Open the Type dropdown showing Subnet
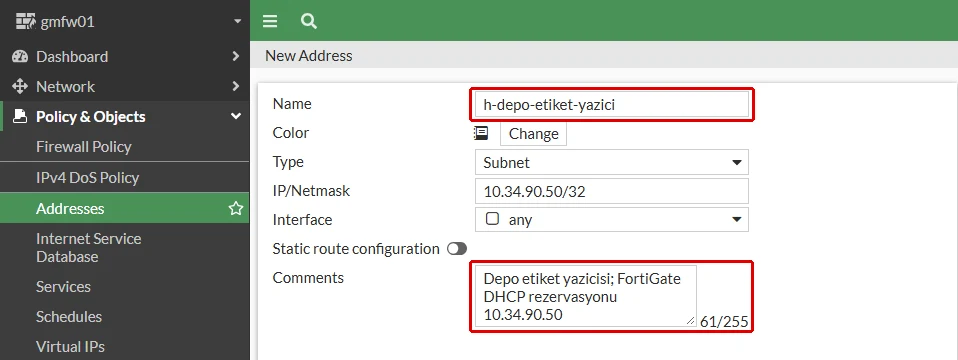This screenshot has width=958, height=360. point(612,163)
